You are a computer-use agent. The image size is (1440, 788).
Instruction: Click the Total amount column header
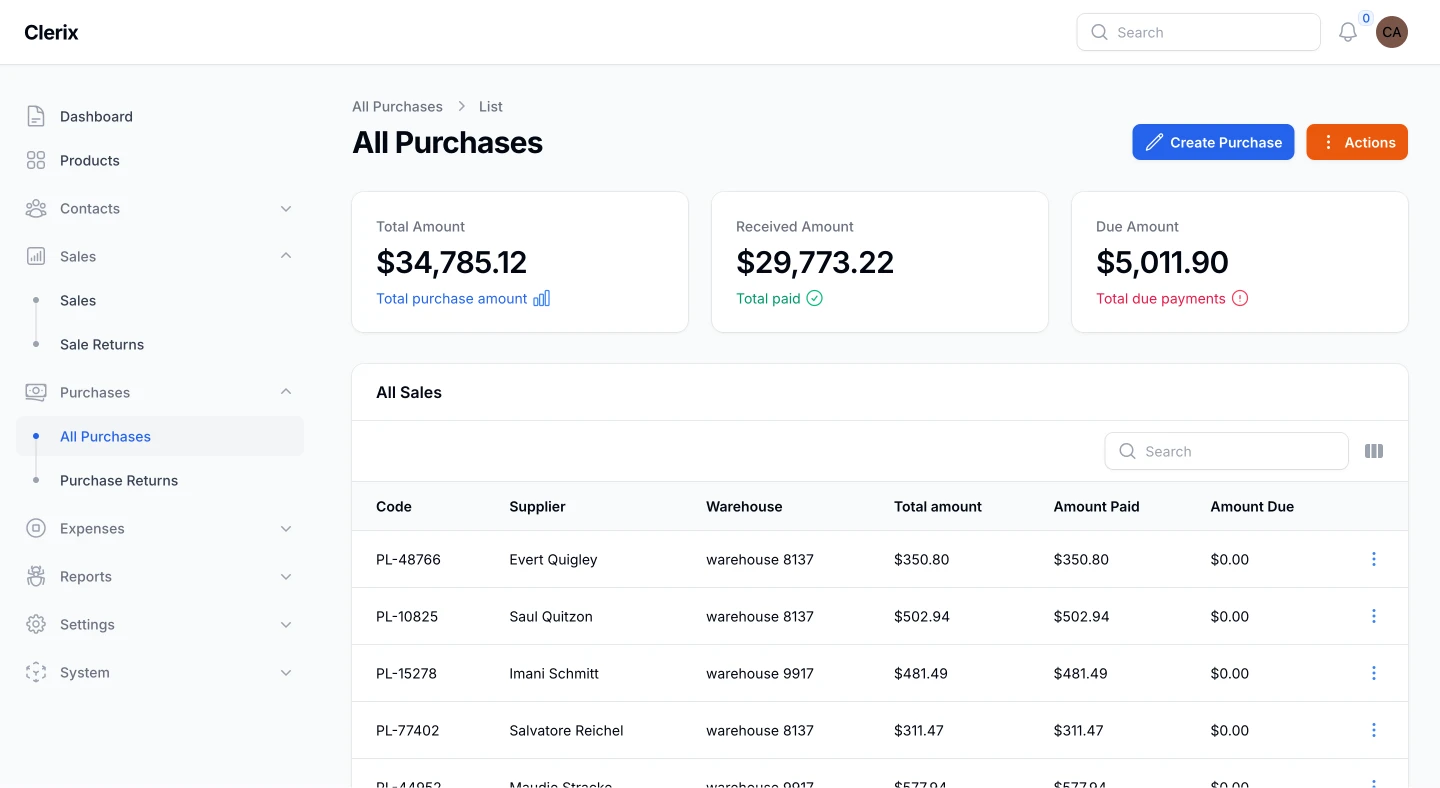[937, 506]
